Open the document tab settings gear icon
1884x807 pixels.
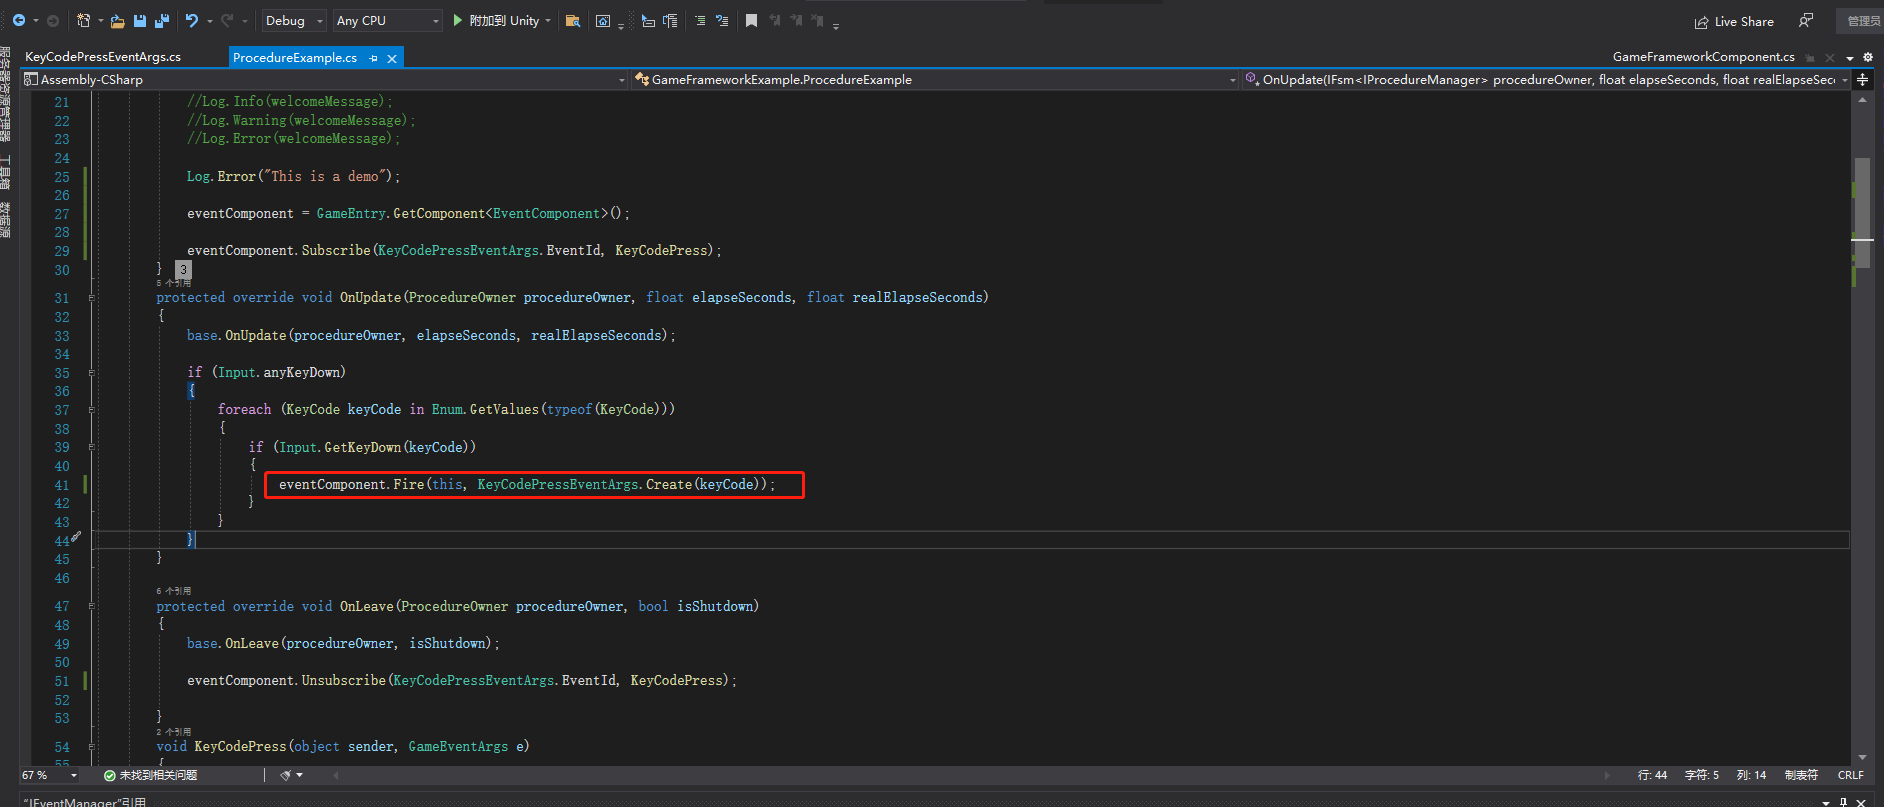[x=1868, y=57]
